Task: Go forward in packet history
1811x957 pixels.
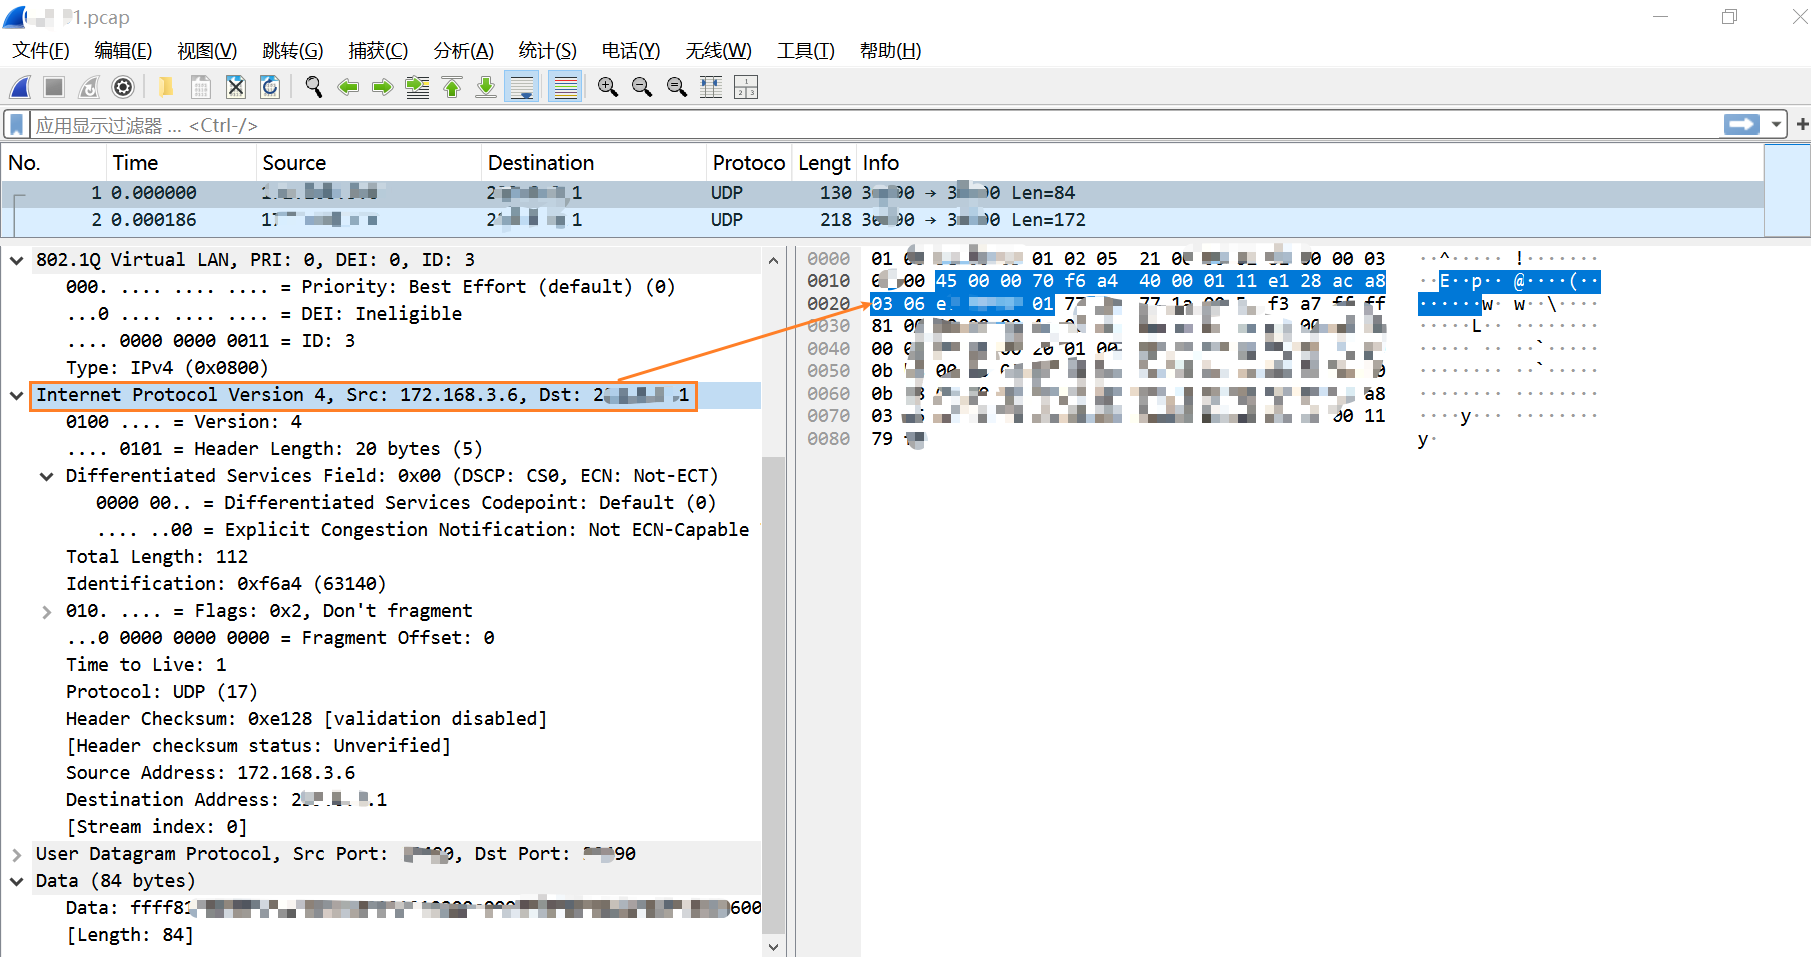Action: (x=382, y=87)
